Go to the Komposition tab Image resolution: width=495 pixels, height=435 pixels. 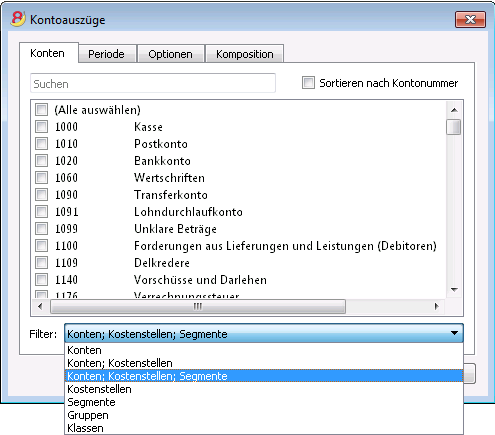[245, 54]
